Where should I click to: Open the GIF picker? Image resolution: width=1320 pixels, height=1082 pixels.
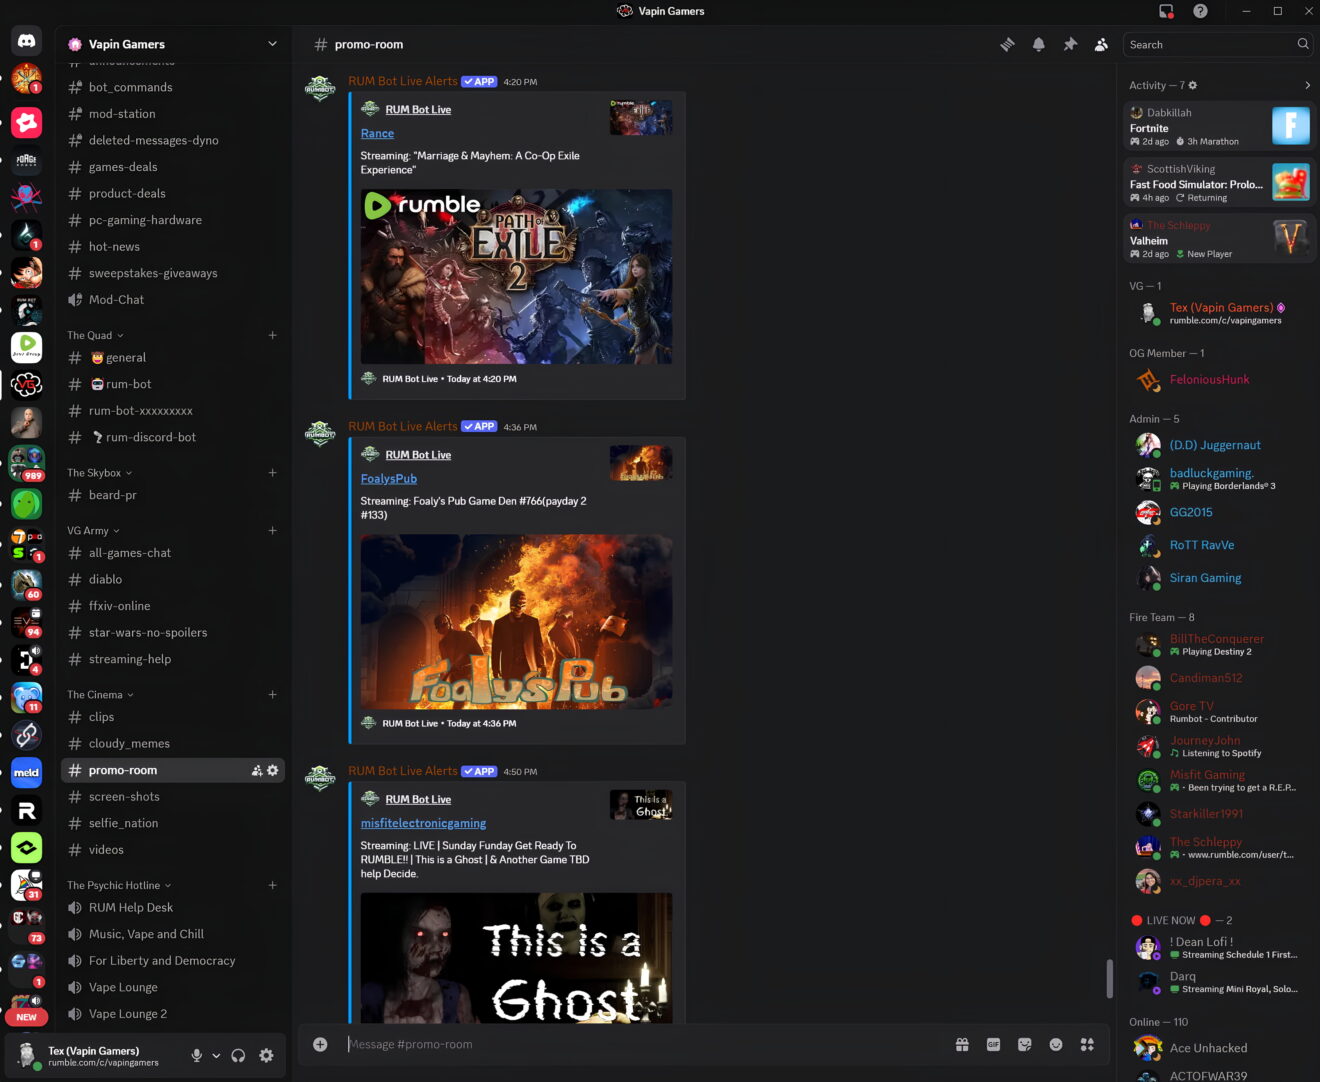click(993, 1044)
